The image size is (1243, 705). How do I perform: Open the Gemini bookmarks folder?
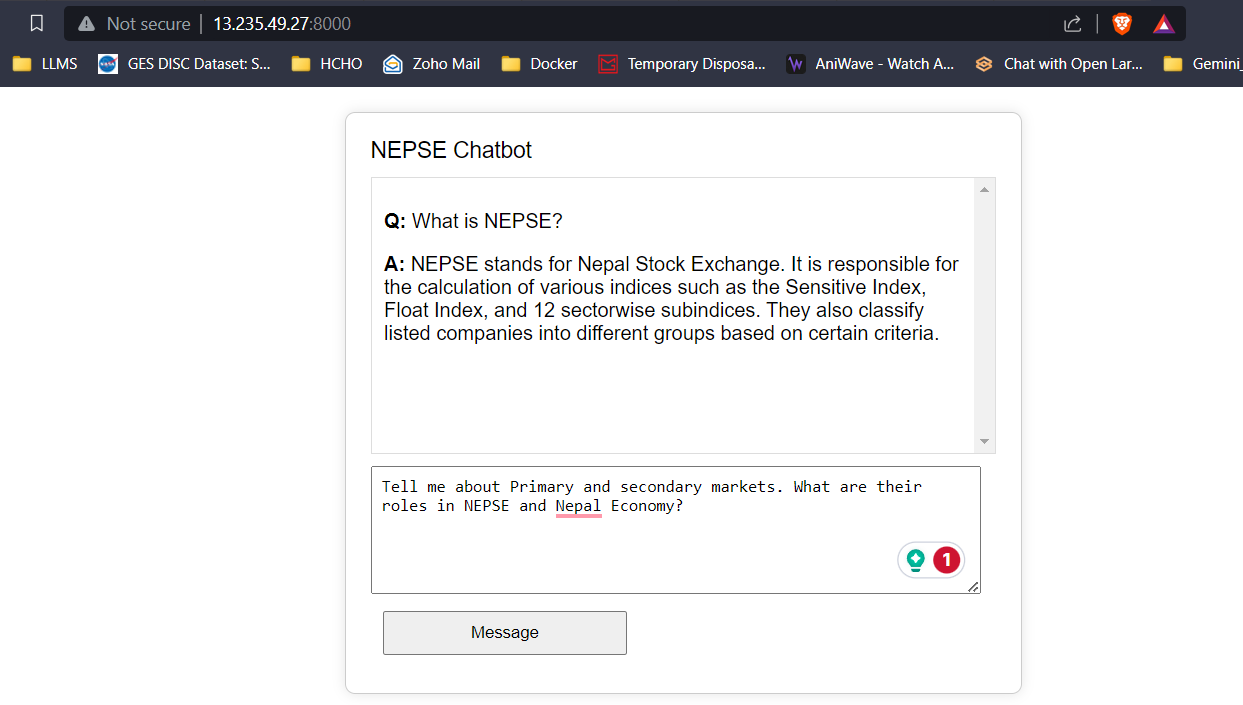(x=1203, y=64)
